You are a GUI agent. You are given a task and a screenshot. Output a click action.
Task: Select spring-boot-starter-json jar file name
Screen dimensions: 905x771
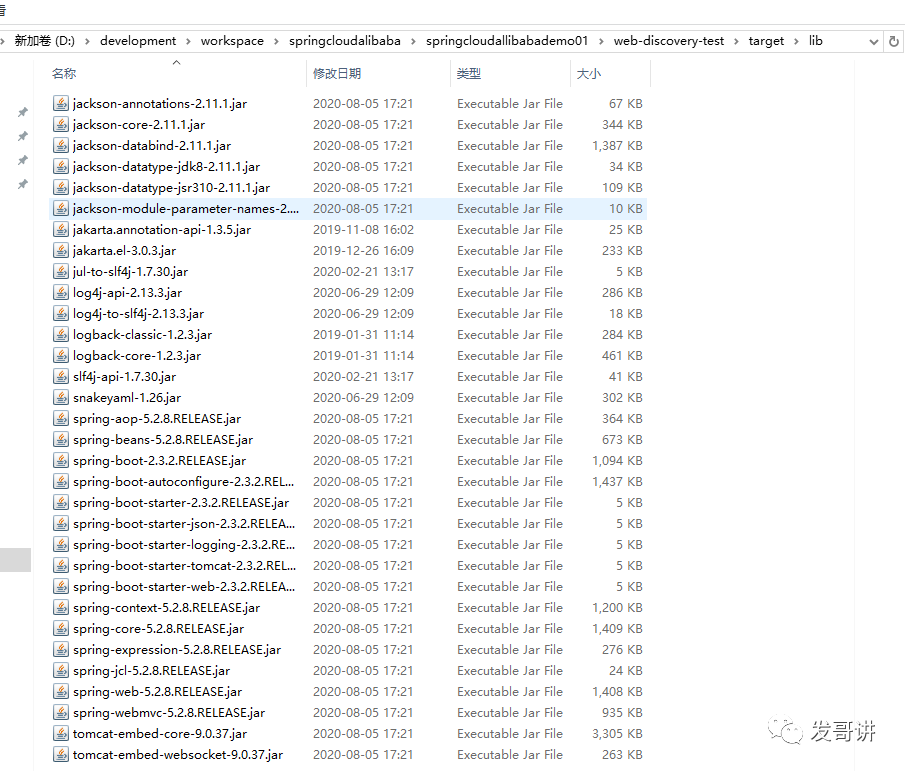coord(184,524)
